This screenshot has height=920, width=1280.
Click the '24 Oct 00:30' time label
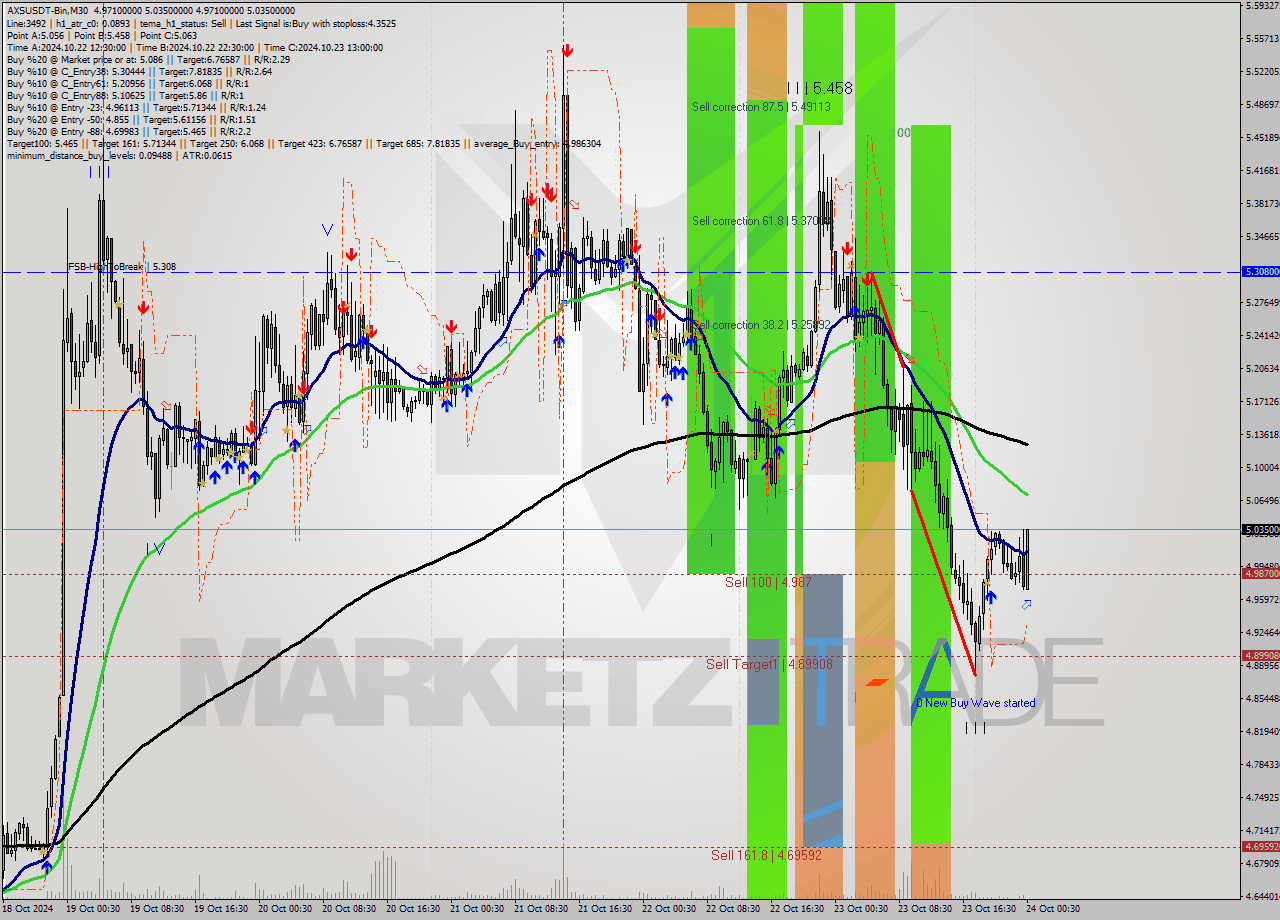1053,909
